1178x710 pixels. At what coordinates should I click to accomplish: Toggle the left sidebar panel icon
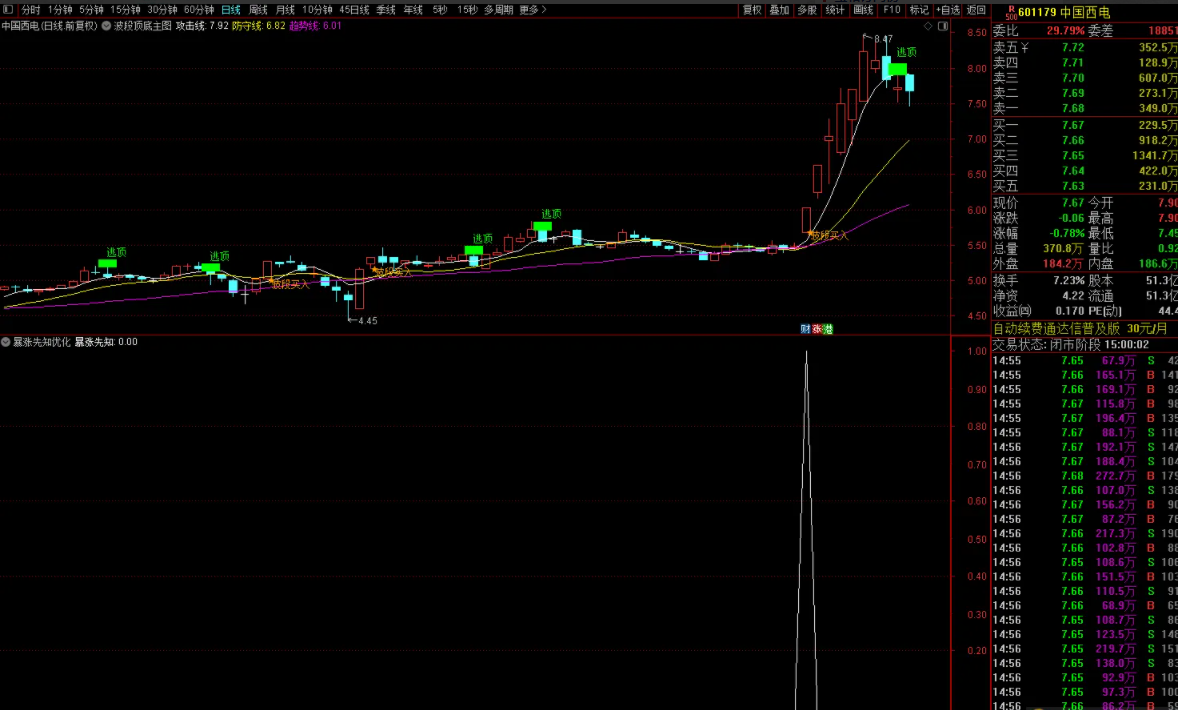pyautogui.click(x=8, y=10)
